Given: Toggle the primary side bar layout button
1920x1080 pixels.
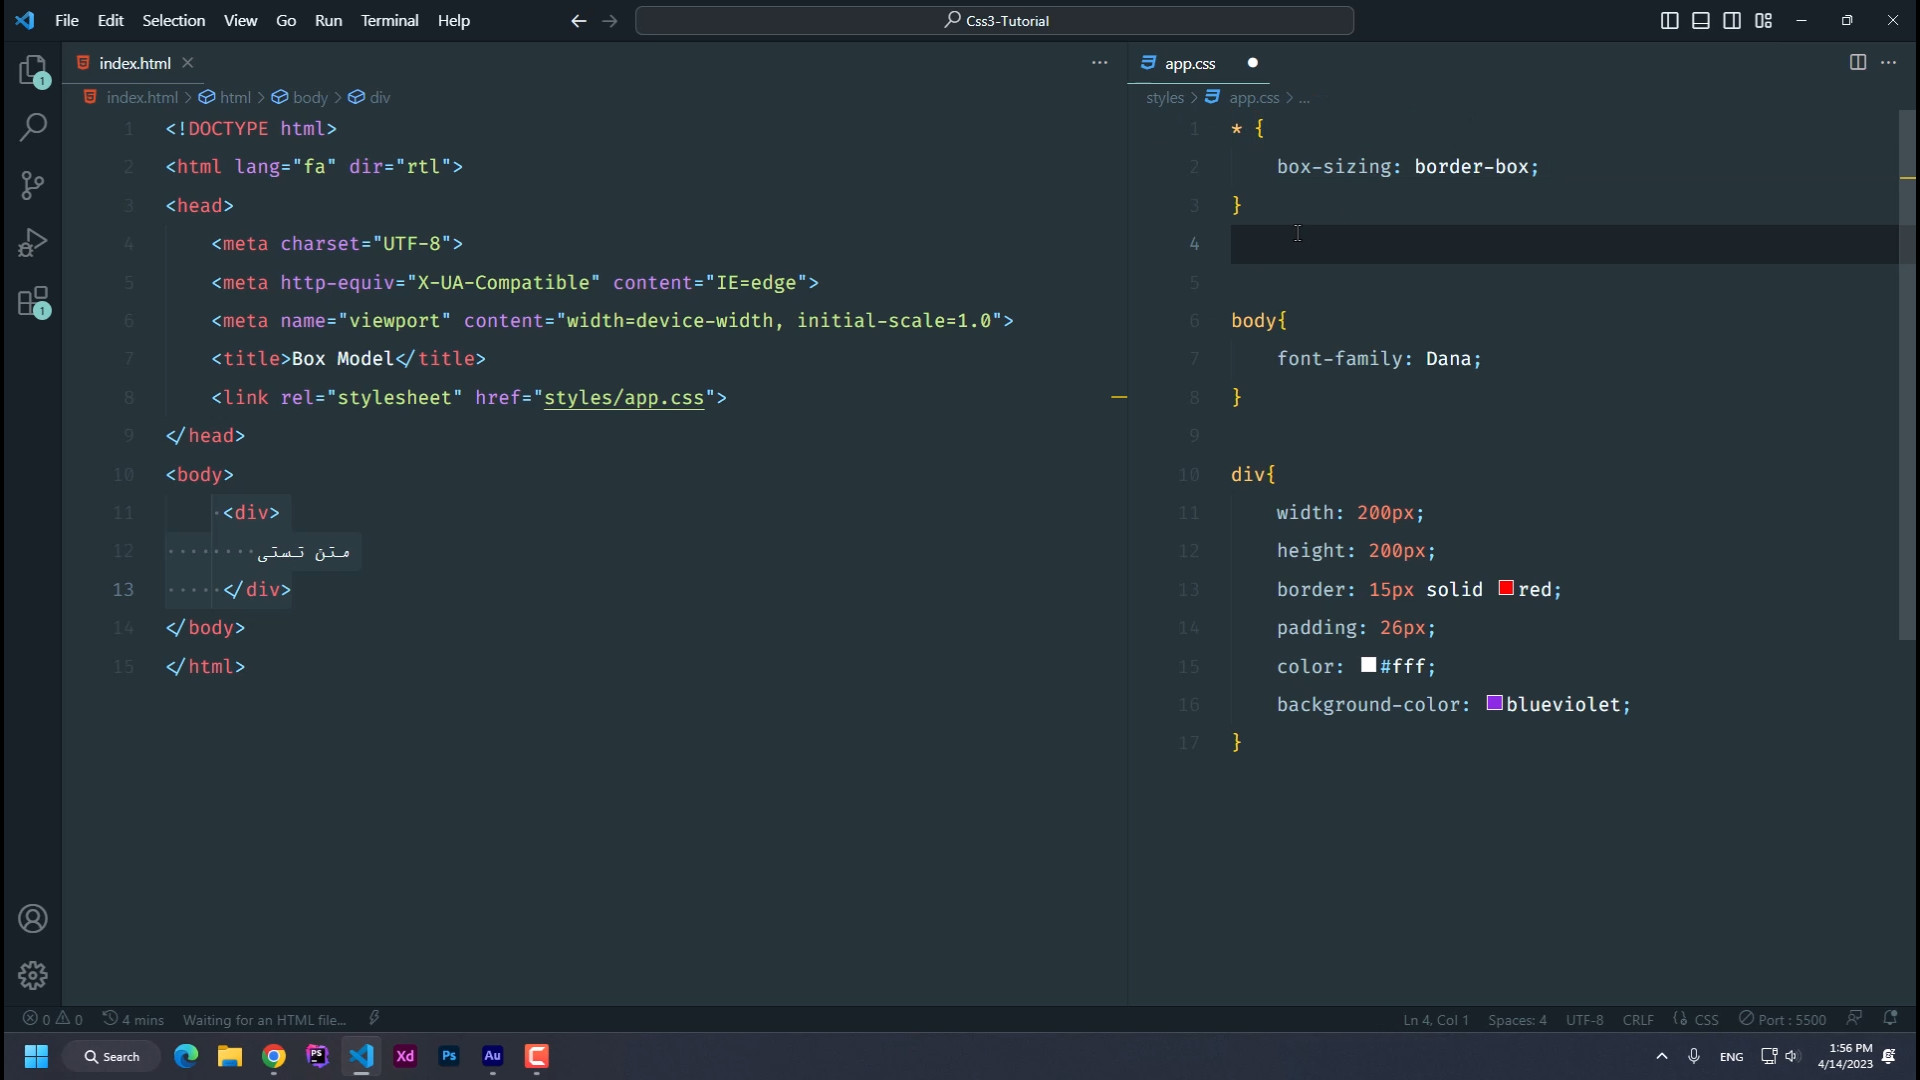Looking at the screenshot, I should [1669, 20].
